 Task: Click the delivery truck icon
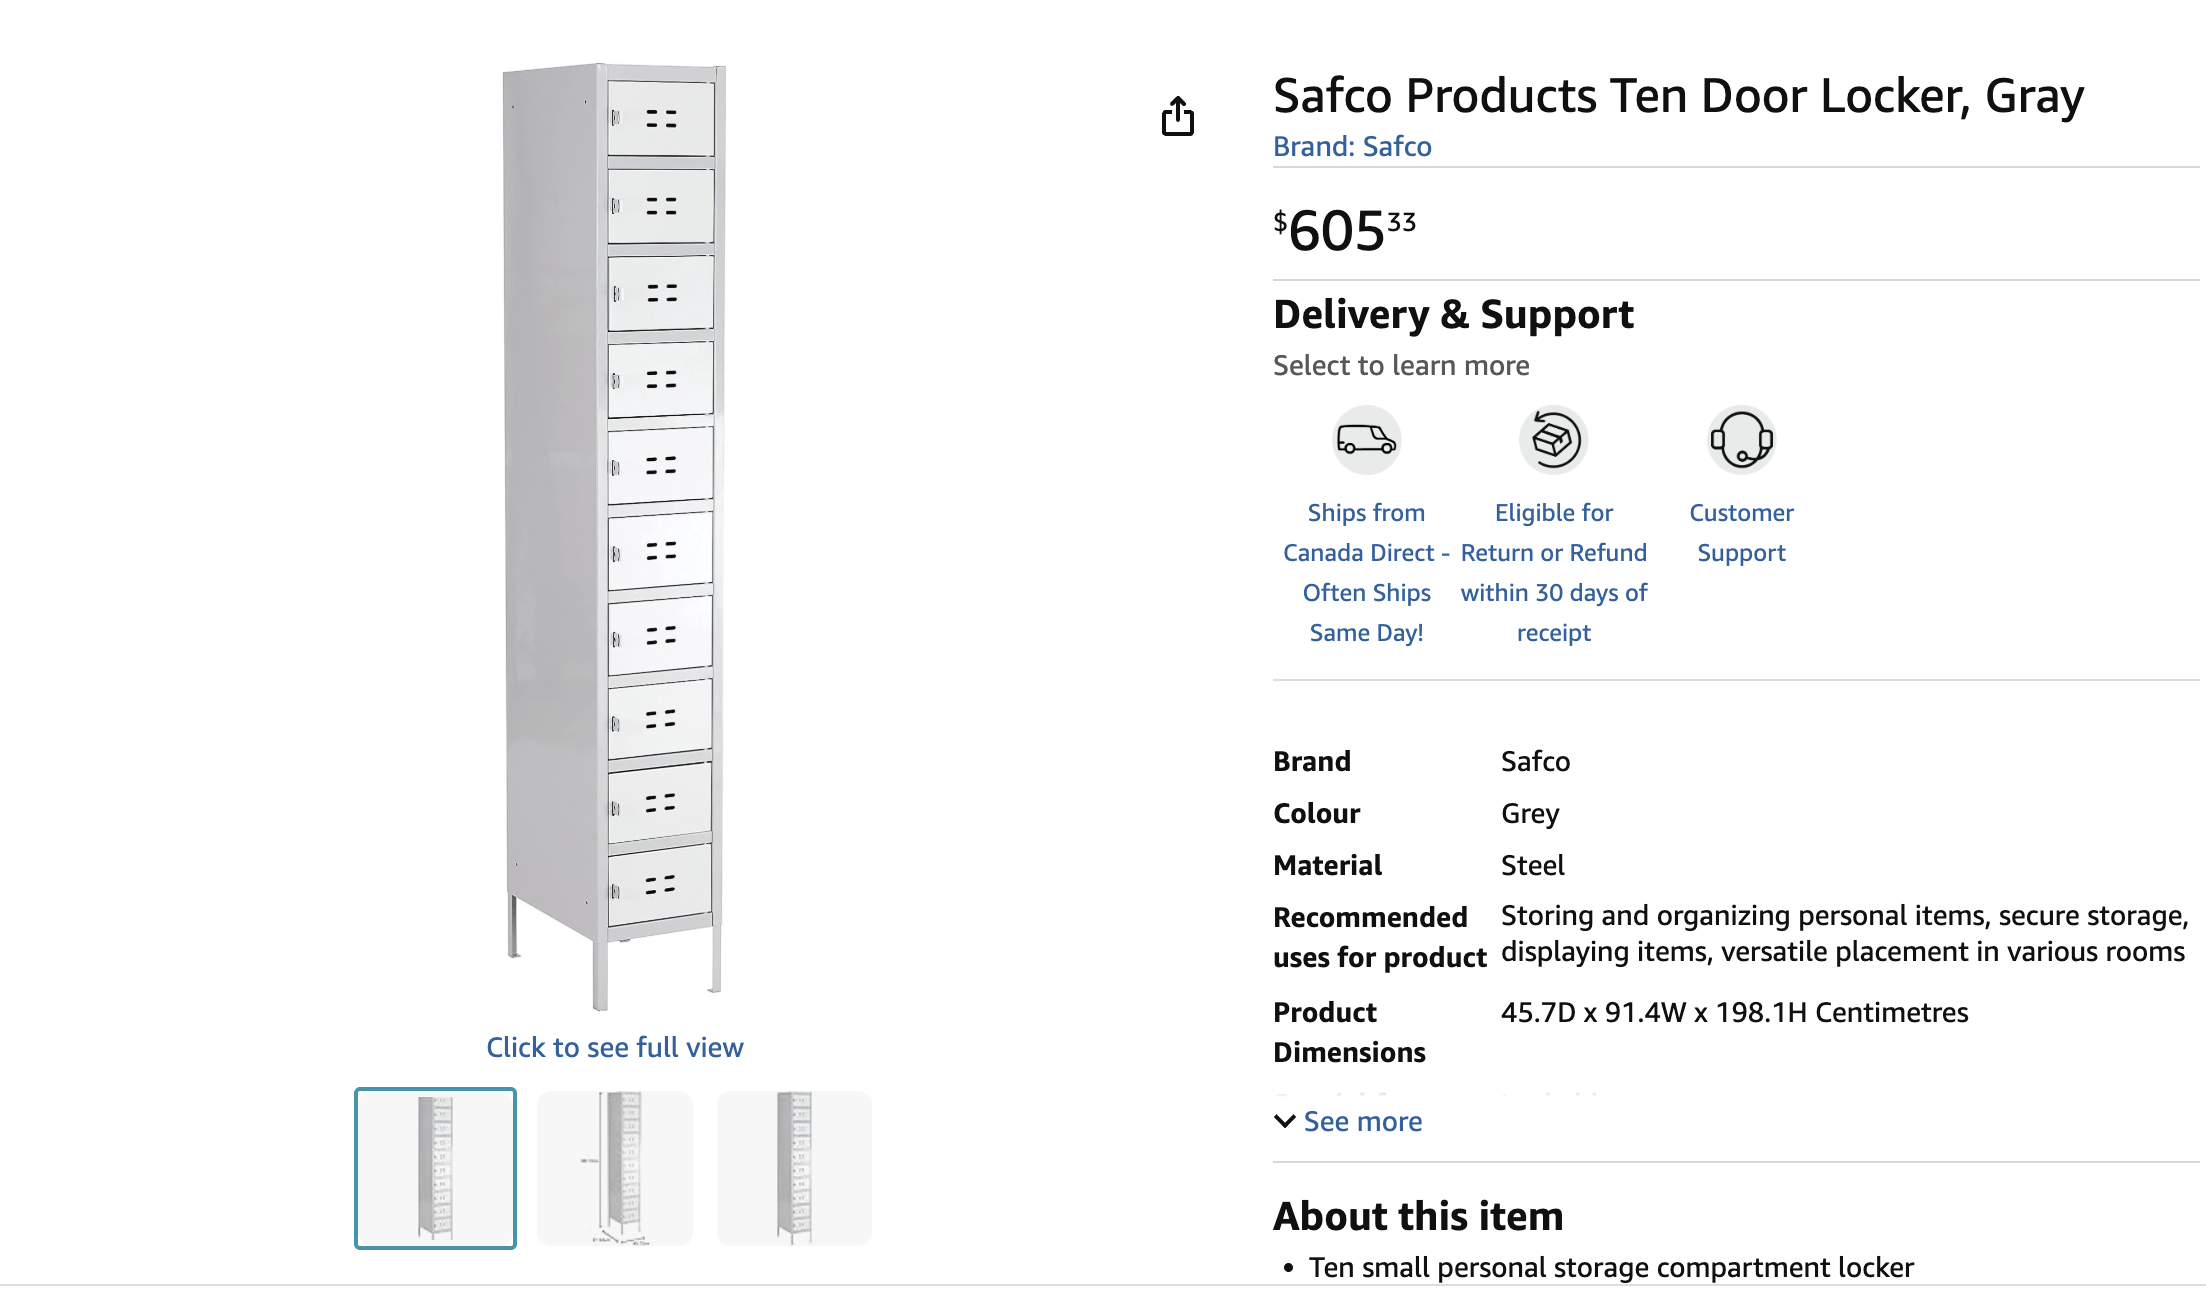coord(1366,440)
